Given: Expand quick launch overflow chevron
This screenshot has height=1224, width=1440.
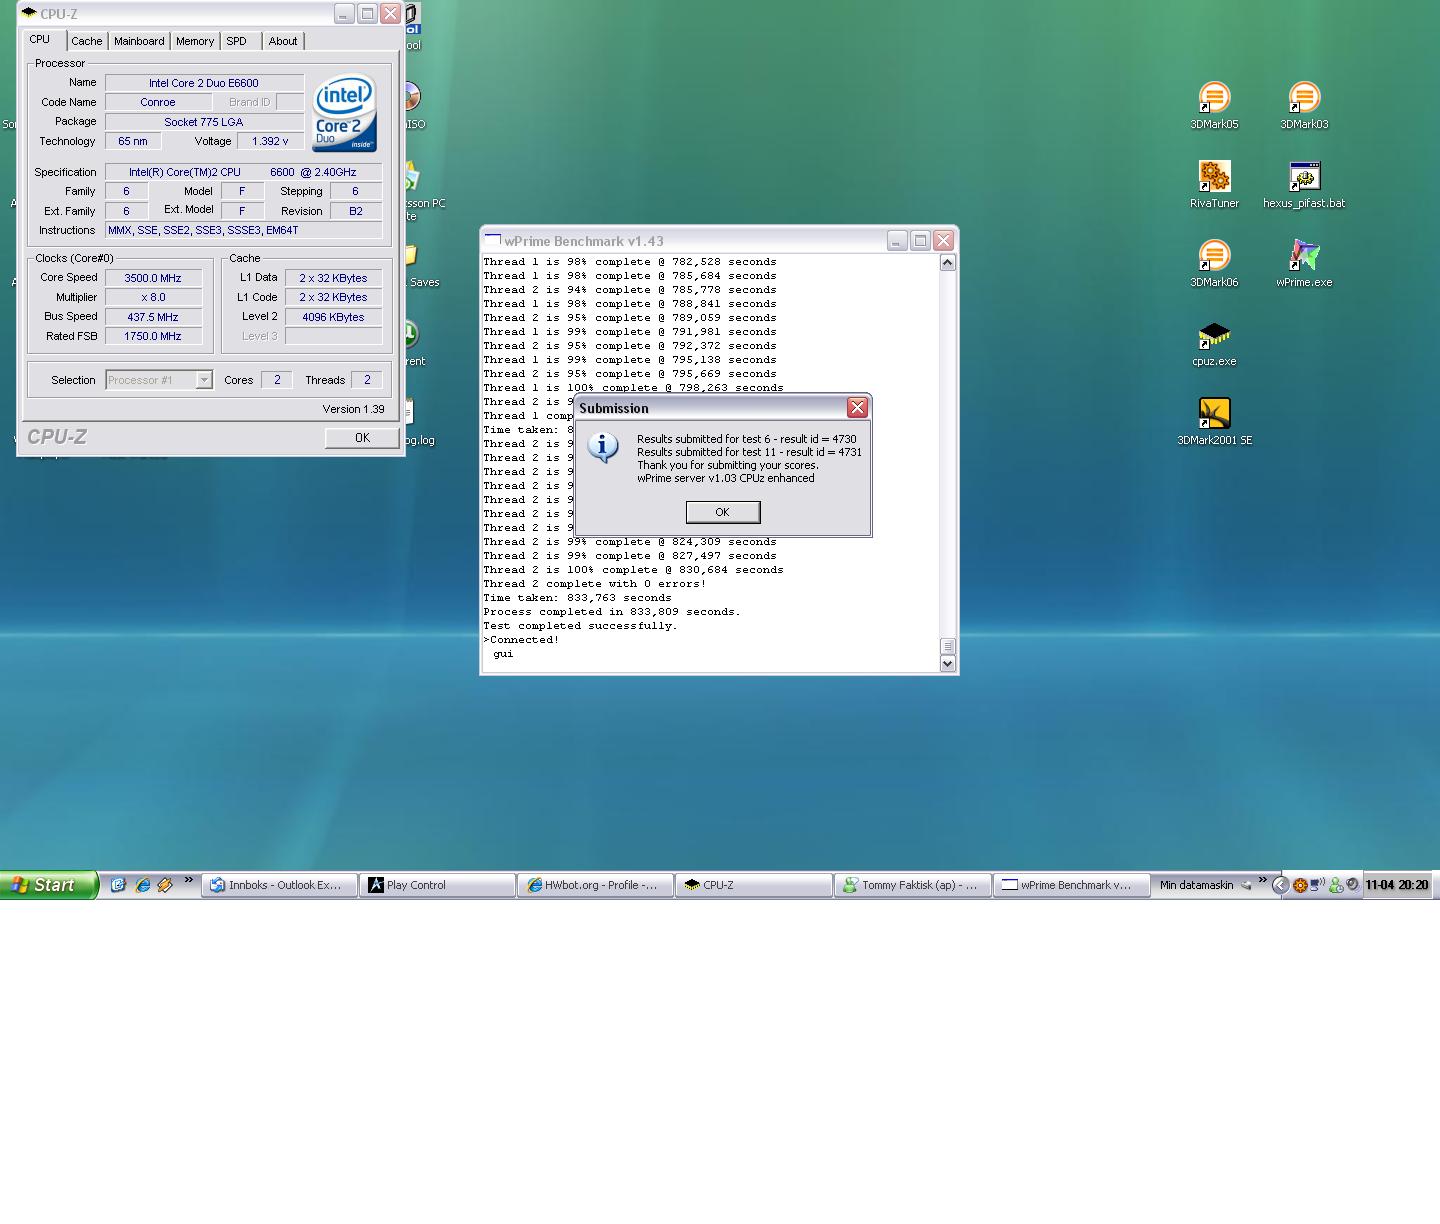Looking at the screenshot, I should click(x=189, y=881).
